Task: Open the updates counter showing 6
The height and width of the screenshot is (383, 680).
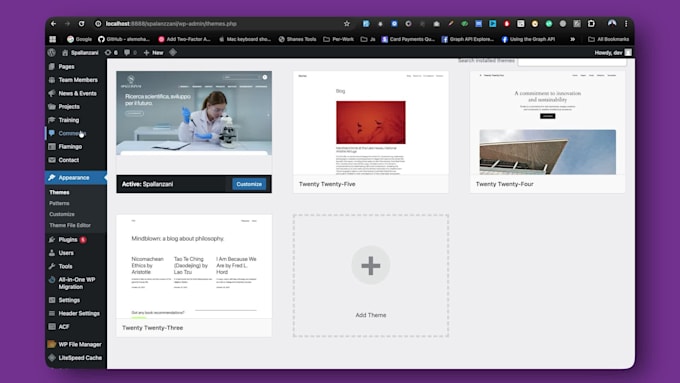Action: (x=111, y=52)
